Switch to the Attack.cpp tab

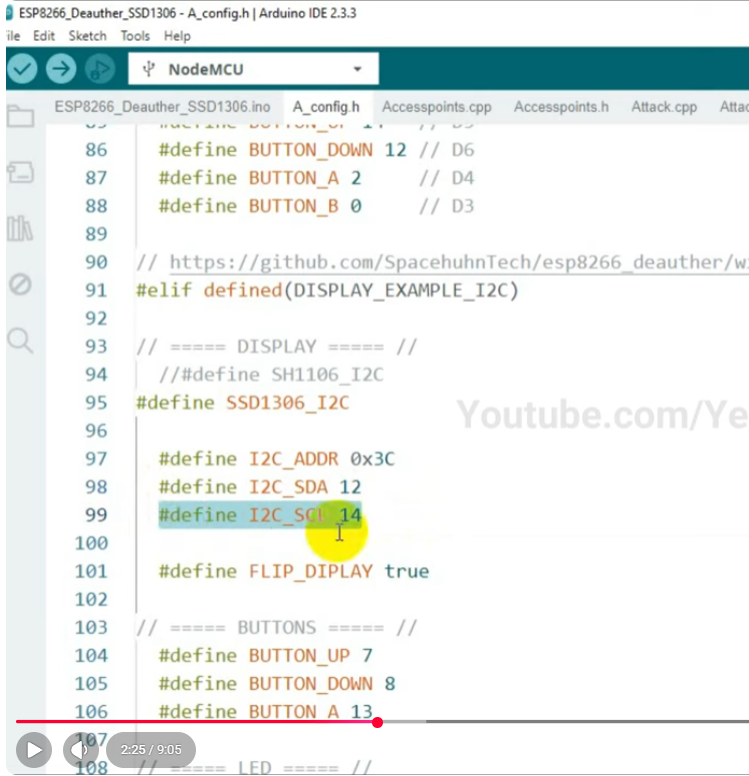point(664,107)
